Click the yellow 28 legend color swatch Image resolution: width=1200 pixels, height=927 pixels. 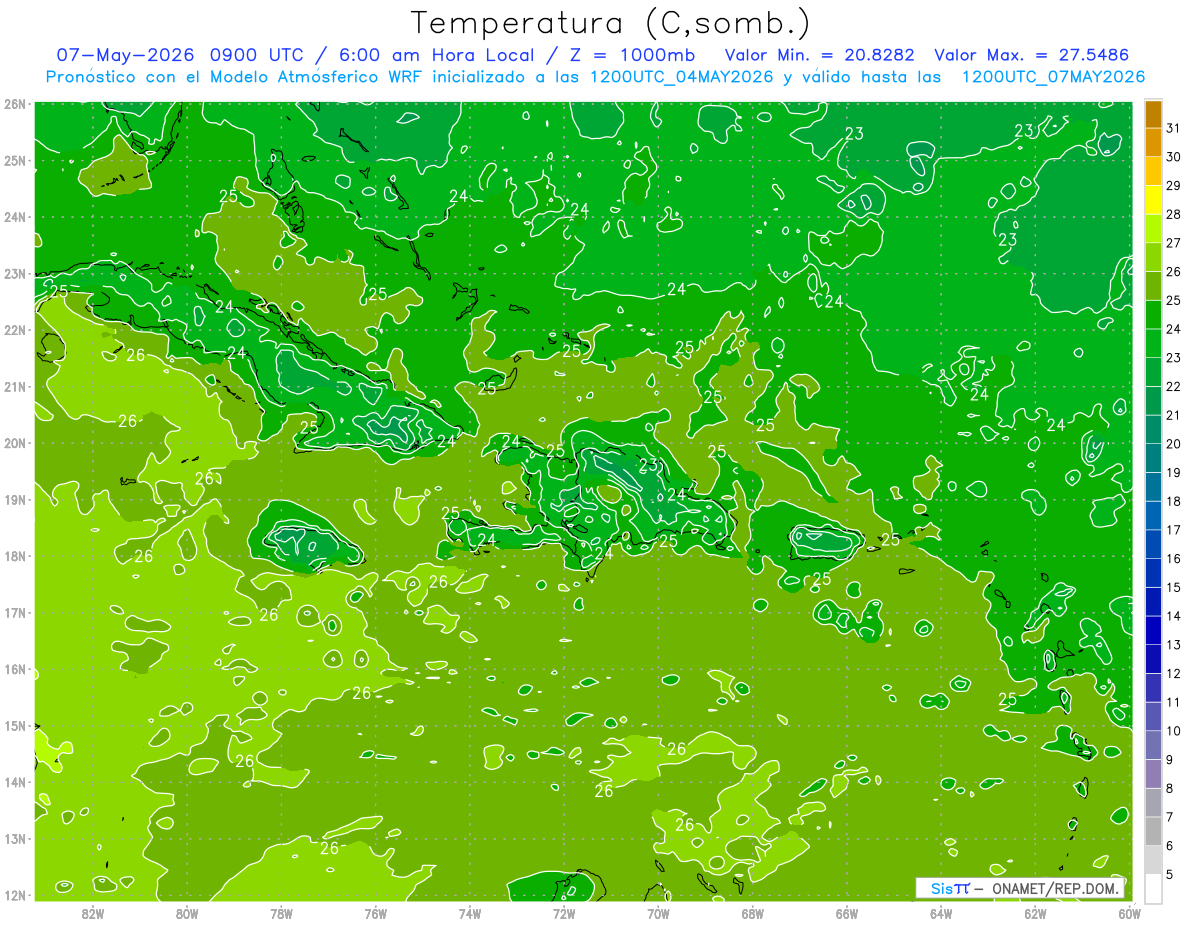[x=1153, y=200]
